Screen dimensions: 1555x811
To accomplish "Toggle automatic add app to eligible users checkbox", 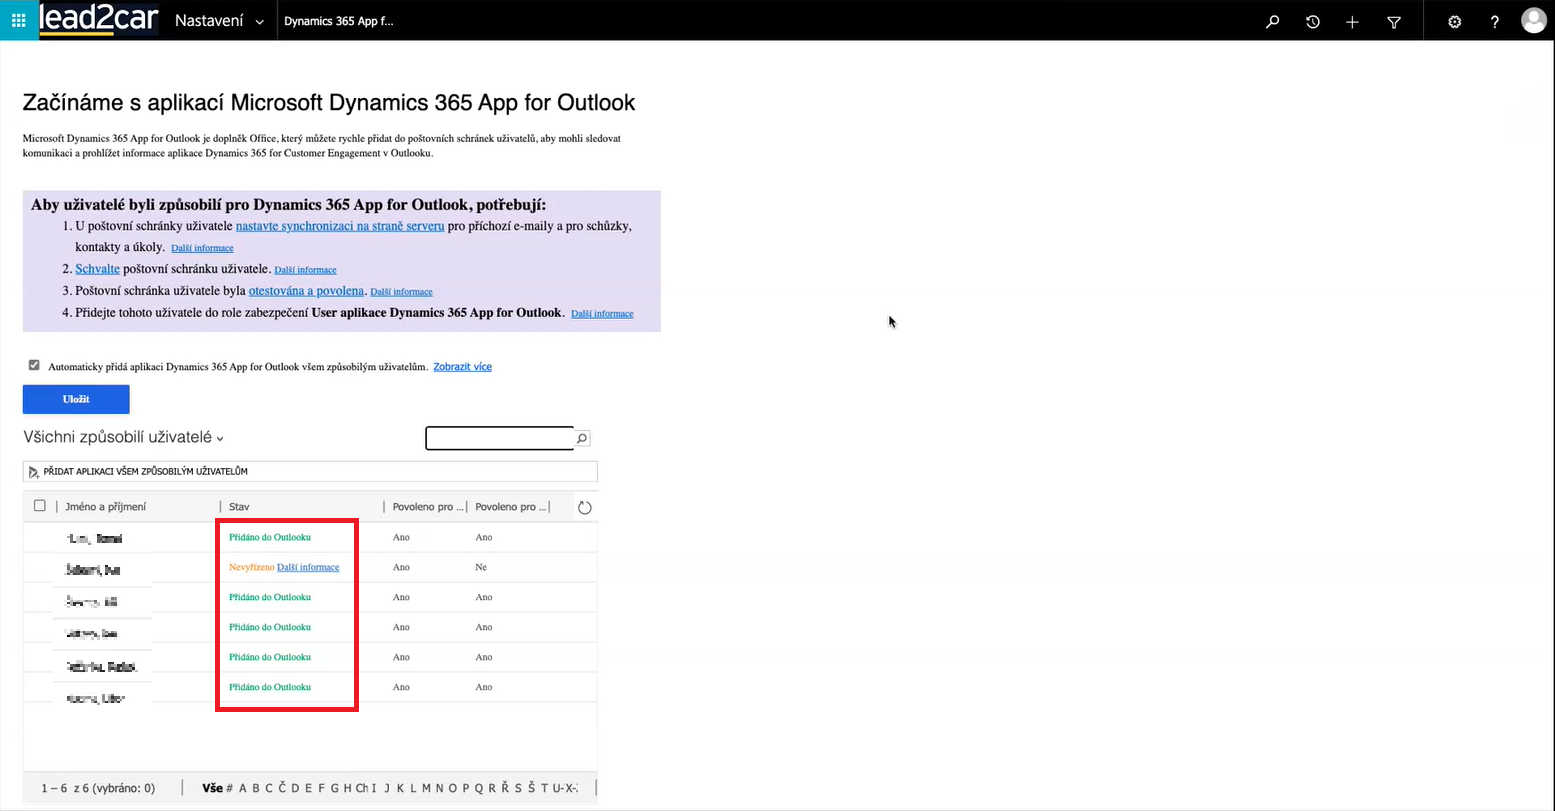I will point(34,366).
